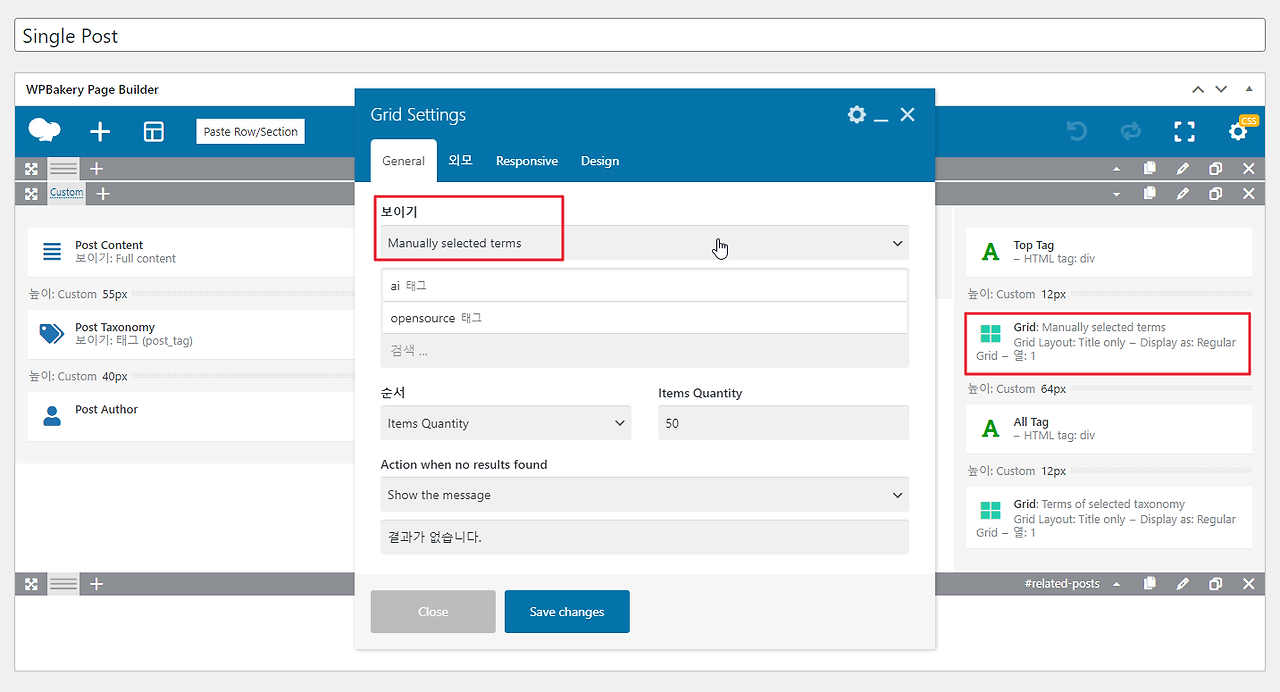Select the Post Taxonomy element

click(191, 334)
